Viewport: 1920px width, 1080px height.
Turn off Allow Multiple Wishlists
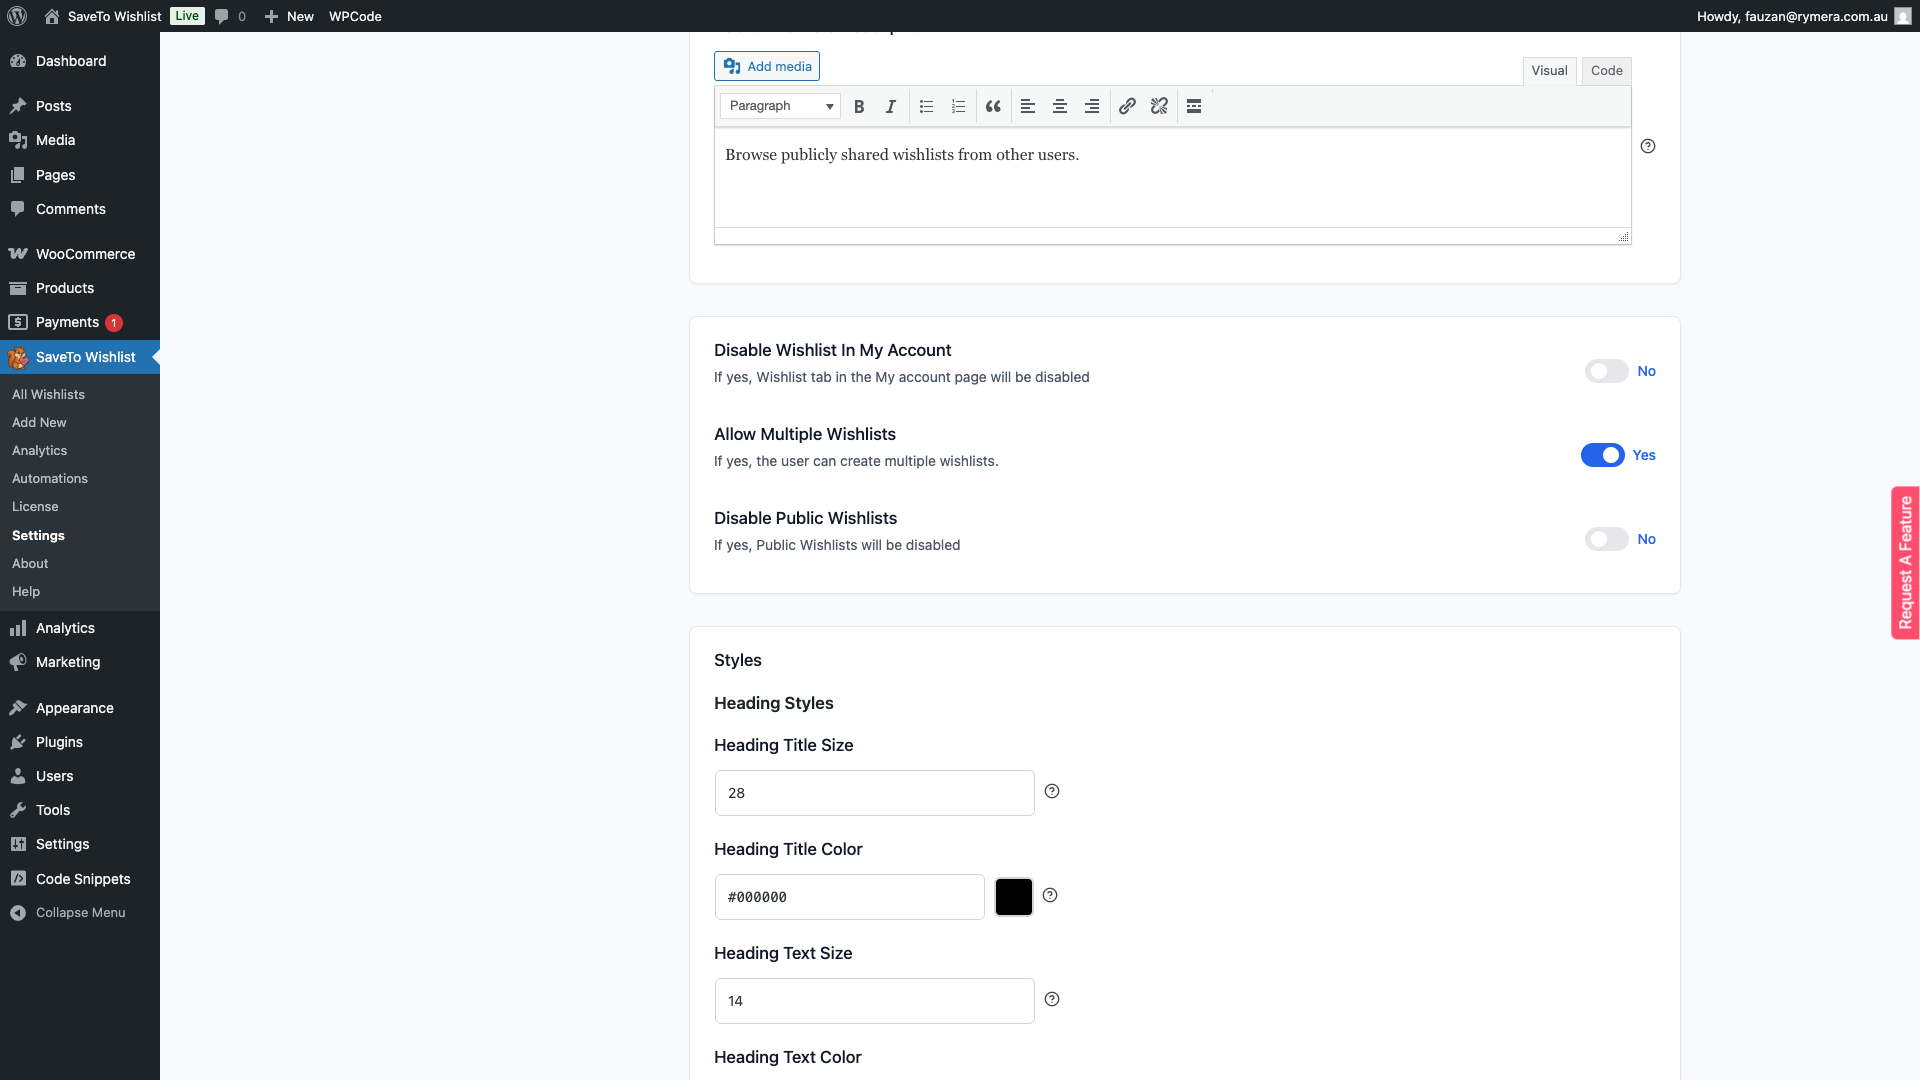coord(1602,455)
